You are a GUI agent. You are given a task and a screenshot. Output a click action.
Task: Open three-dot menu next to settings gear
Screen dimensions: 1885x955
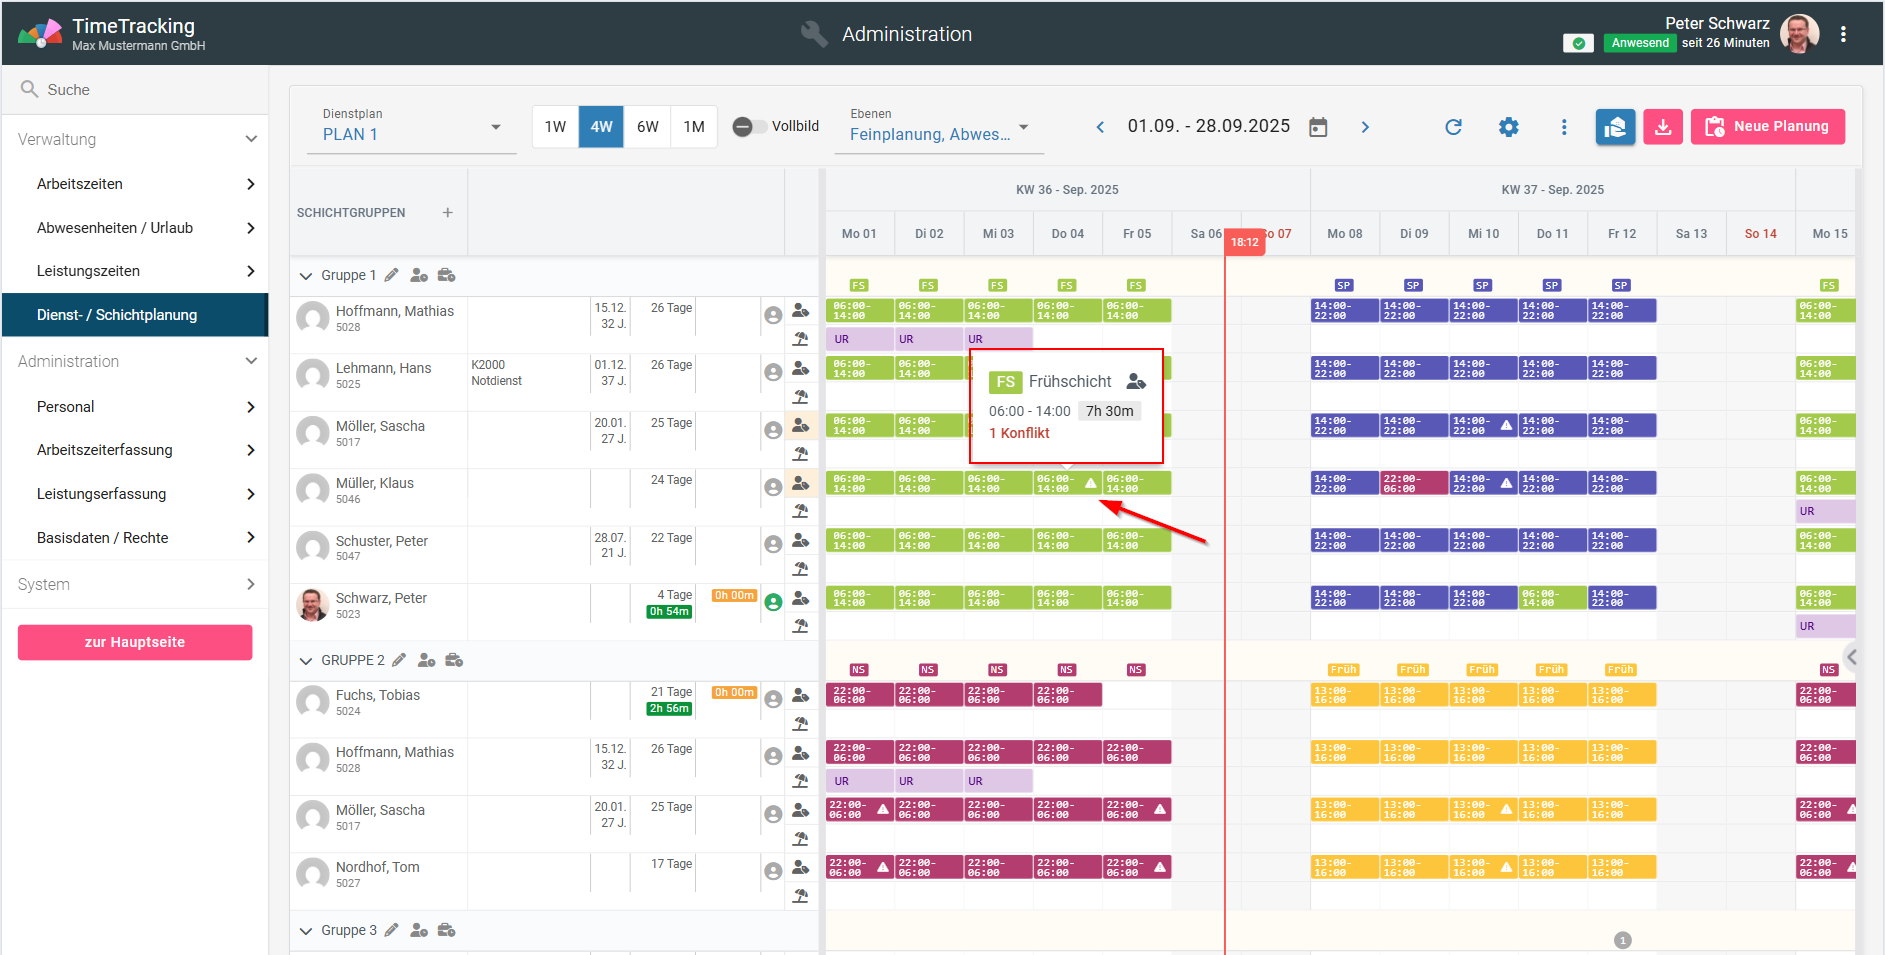point(1564,127)
